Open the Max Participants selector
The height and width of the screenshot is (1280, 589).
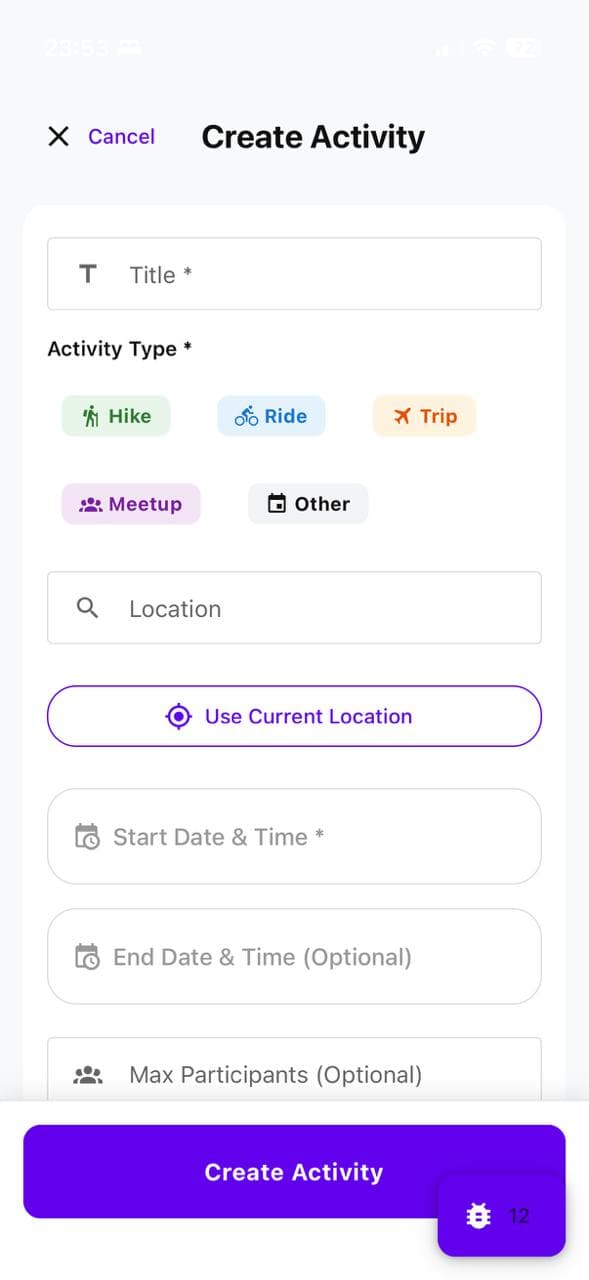tap(294, 1074)
